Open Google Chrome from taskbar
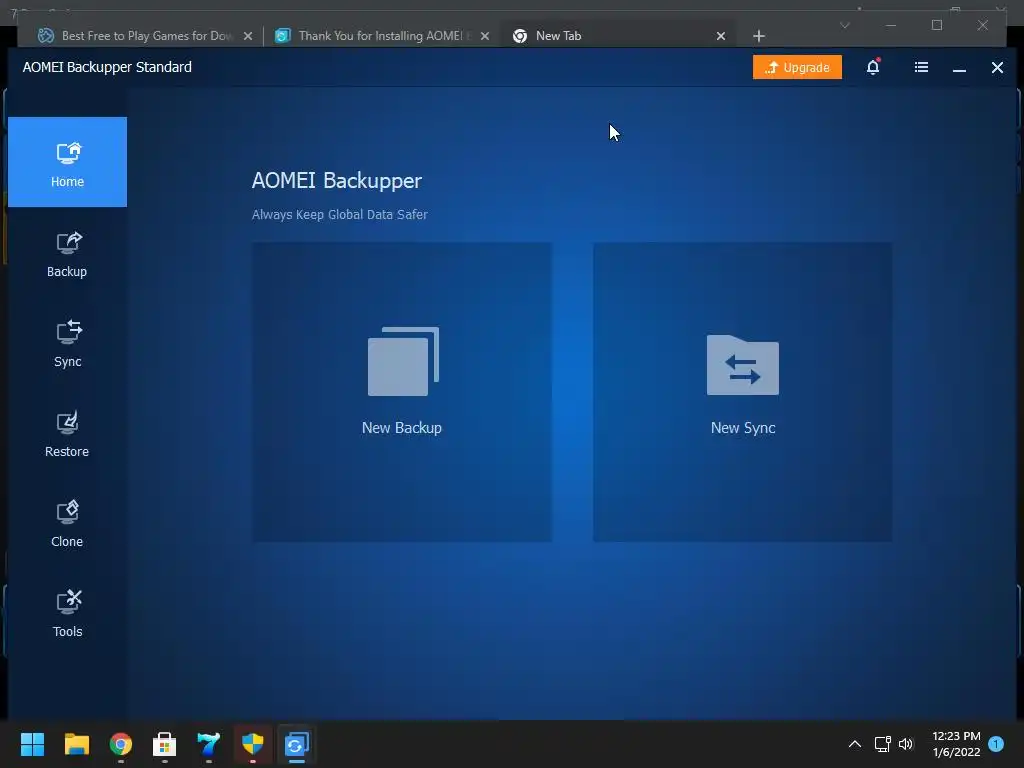Image resolution: width=1024 pixels, height=768 pixels. pos(121,744)
